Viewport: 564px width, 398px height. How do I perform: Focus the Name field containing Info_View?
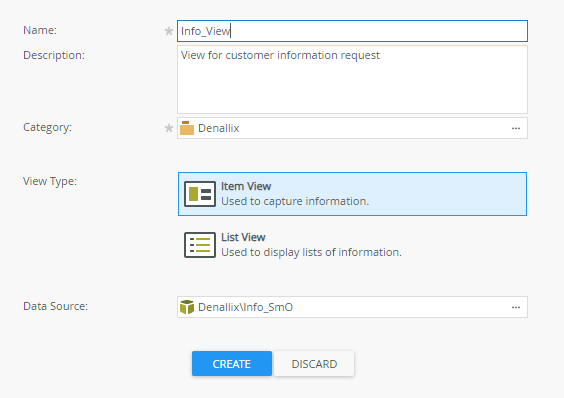coord(352,31)
